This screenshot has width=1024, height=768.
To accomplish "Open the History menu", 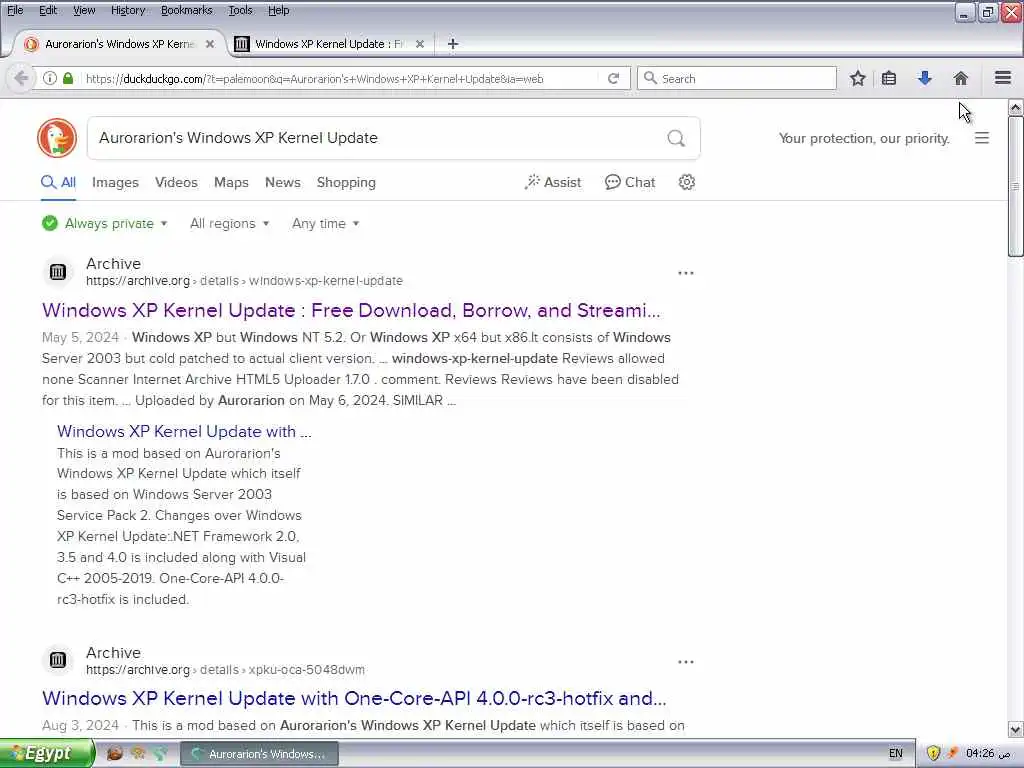I will coord(128,10).
